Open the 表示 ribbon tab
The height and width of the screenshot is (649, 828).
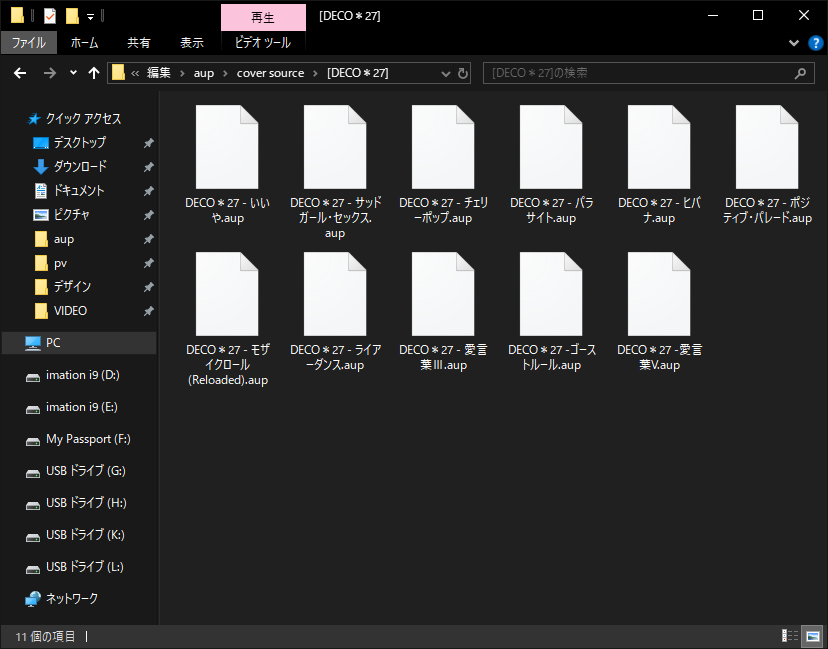tap(192, 43)
